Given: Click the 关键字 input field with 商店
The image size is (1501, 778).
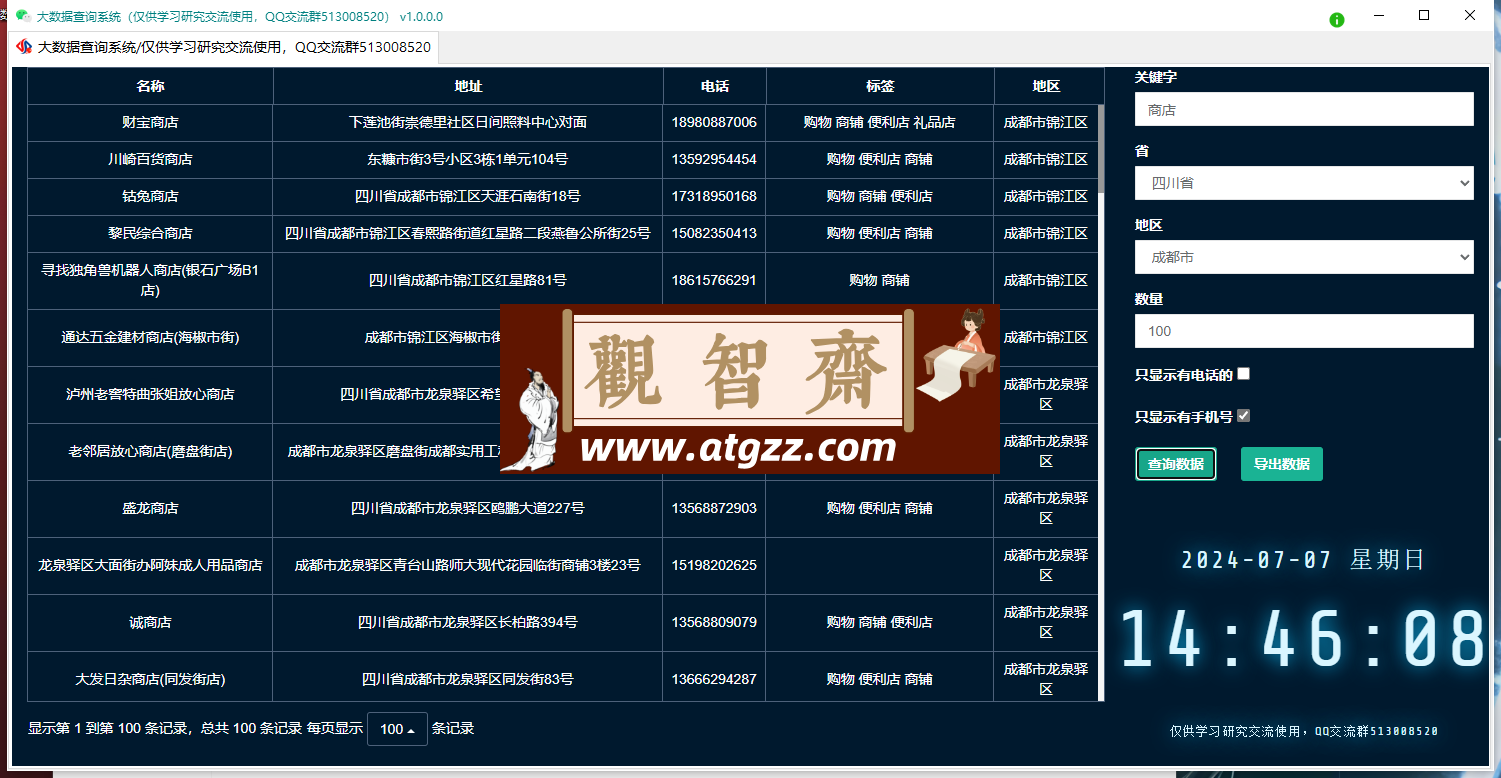Looking at the screenshot, I should coord(1304,110).
